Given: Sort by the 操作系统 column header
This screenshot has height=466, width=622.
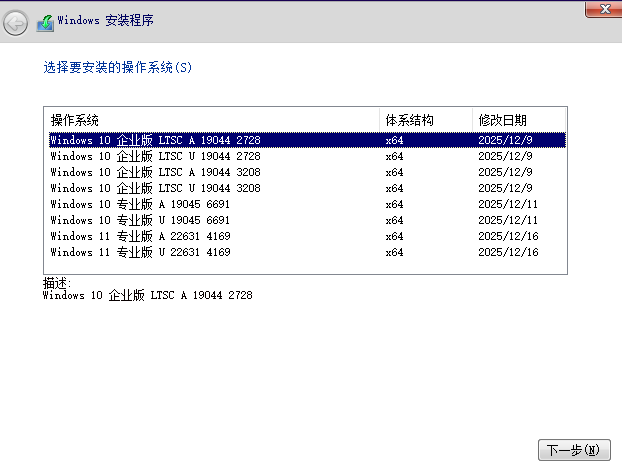Looking at the screenshot, I should pos(210,120).
